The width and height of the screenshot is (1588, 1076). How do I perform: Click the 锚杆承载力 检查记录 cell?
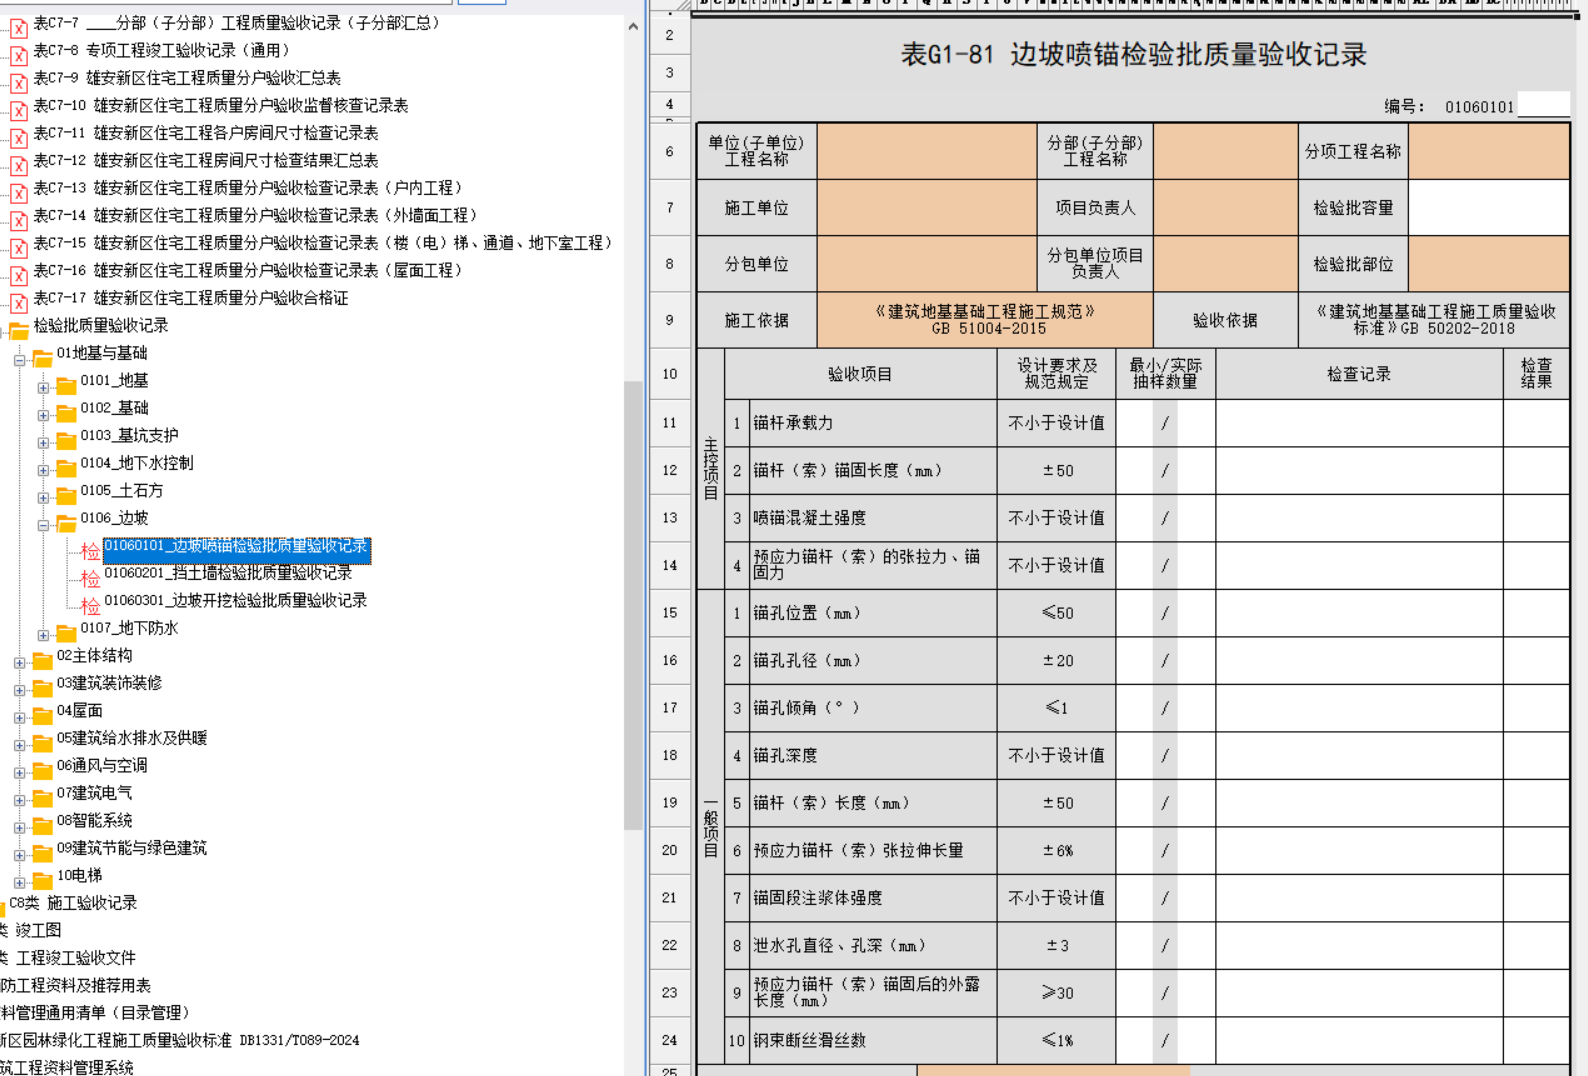click(x=1358, y=423)
